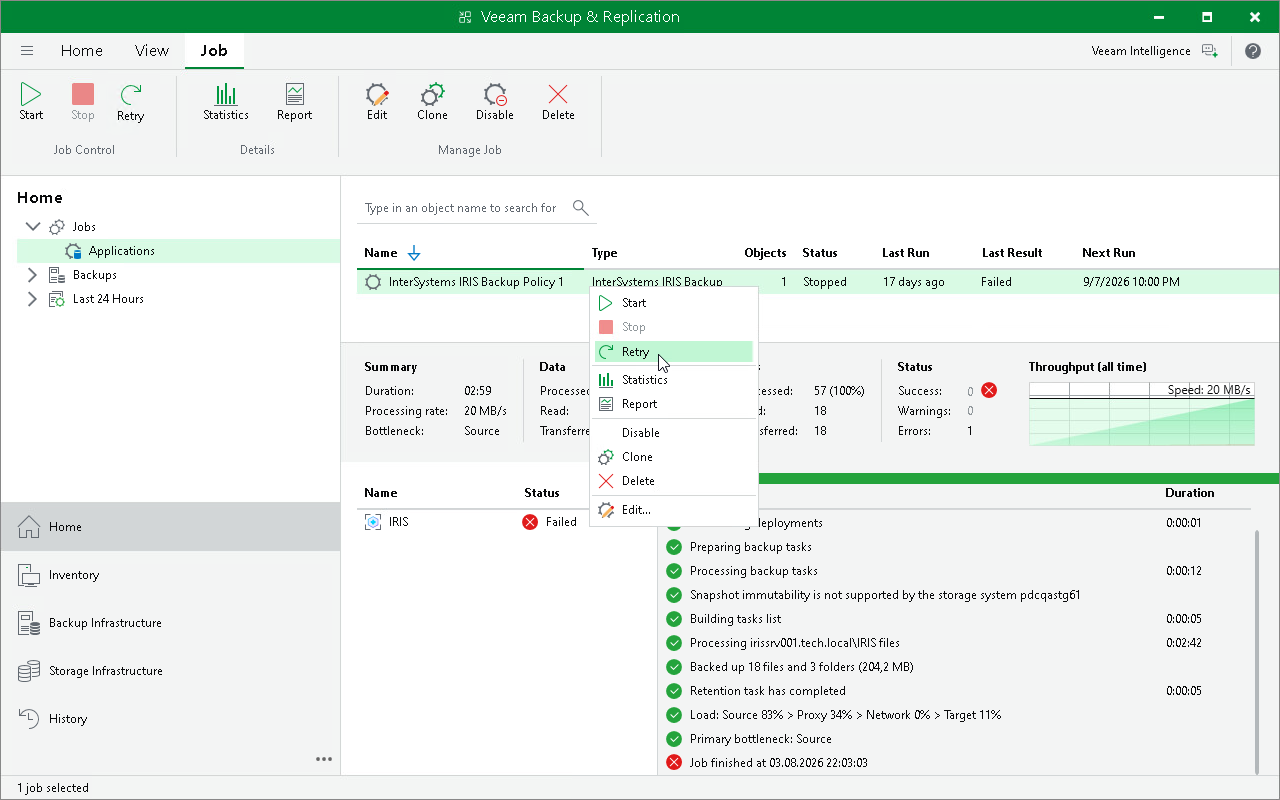Select the 'Primary bottleneck: Source' entry
This screenshot has width=1280, height=800.
[x=761, y=739]
